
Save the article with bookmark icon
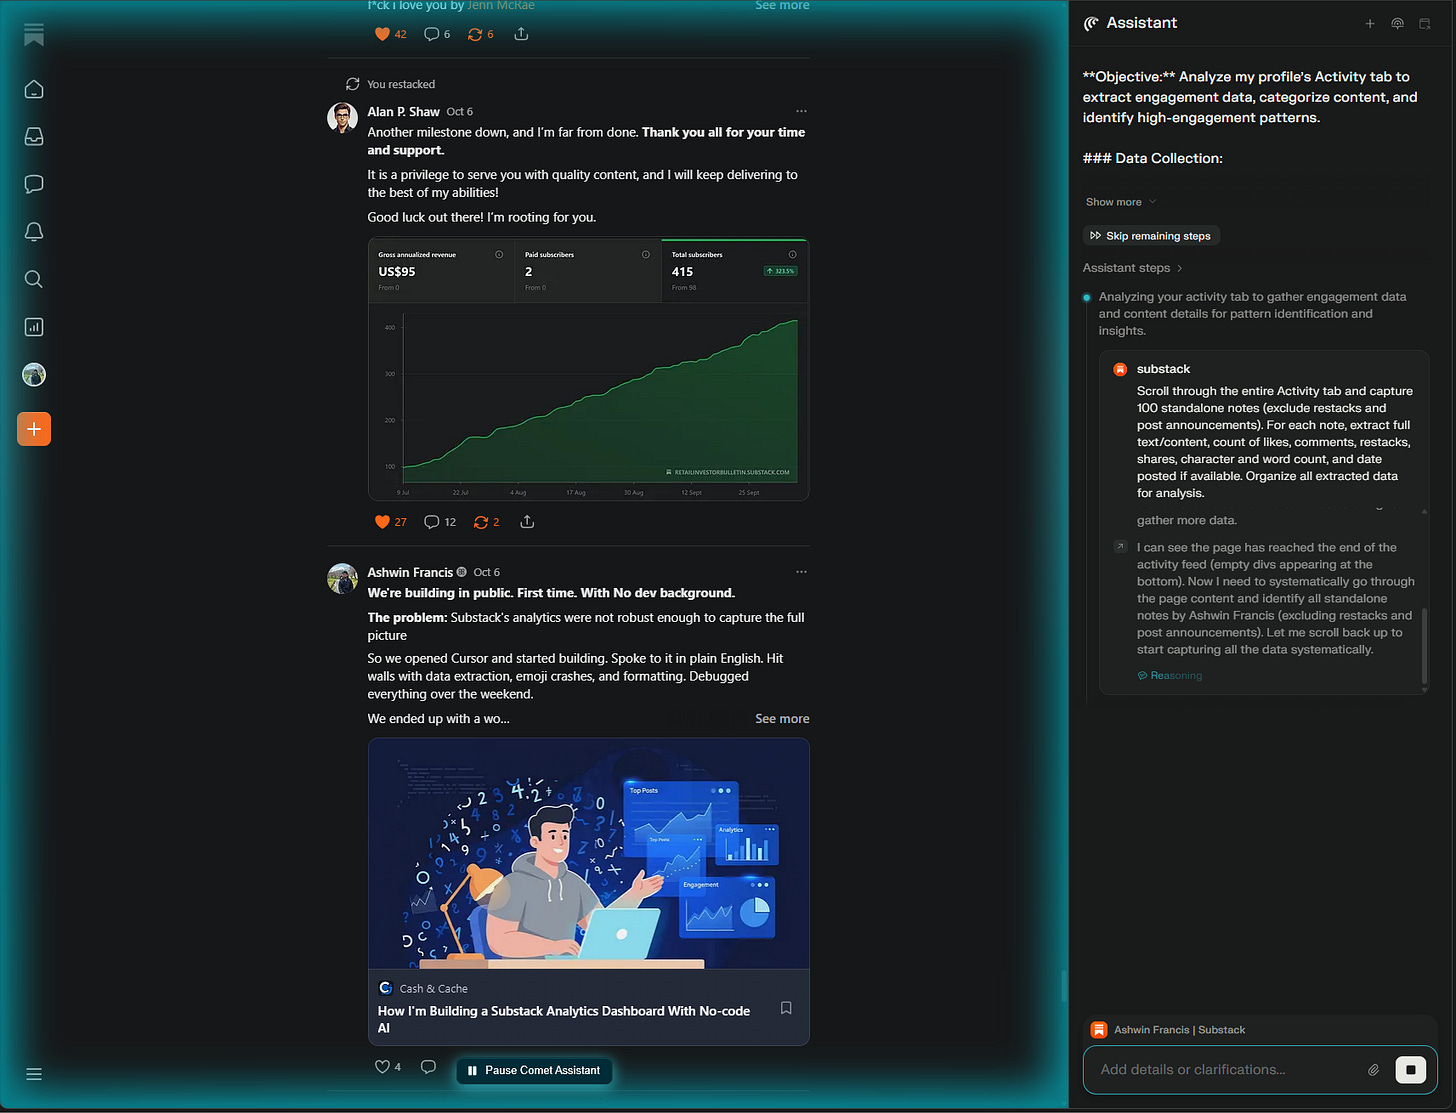(786, 1008)
